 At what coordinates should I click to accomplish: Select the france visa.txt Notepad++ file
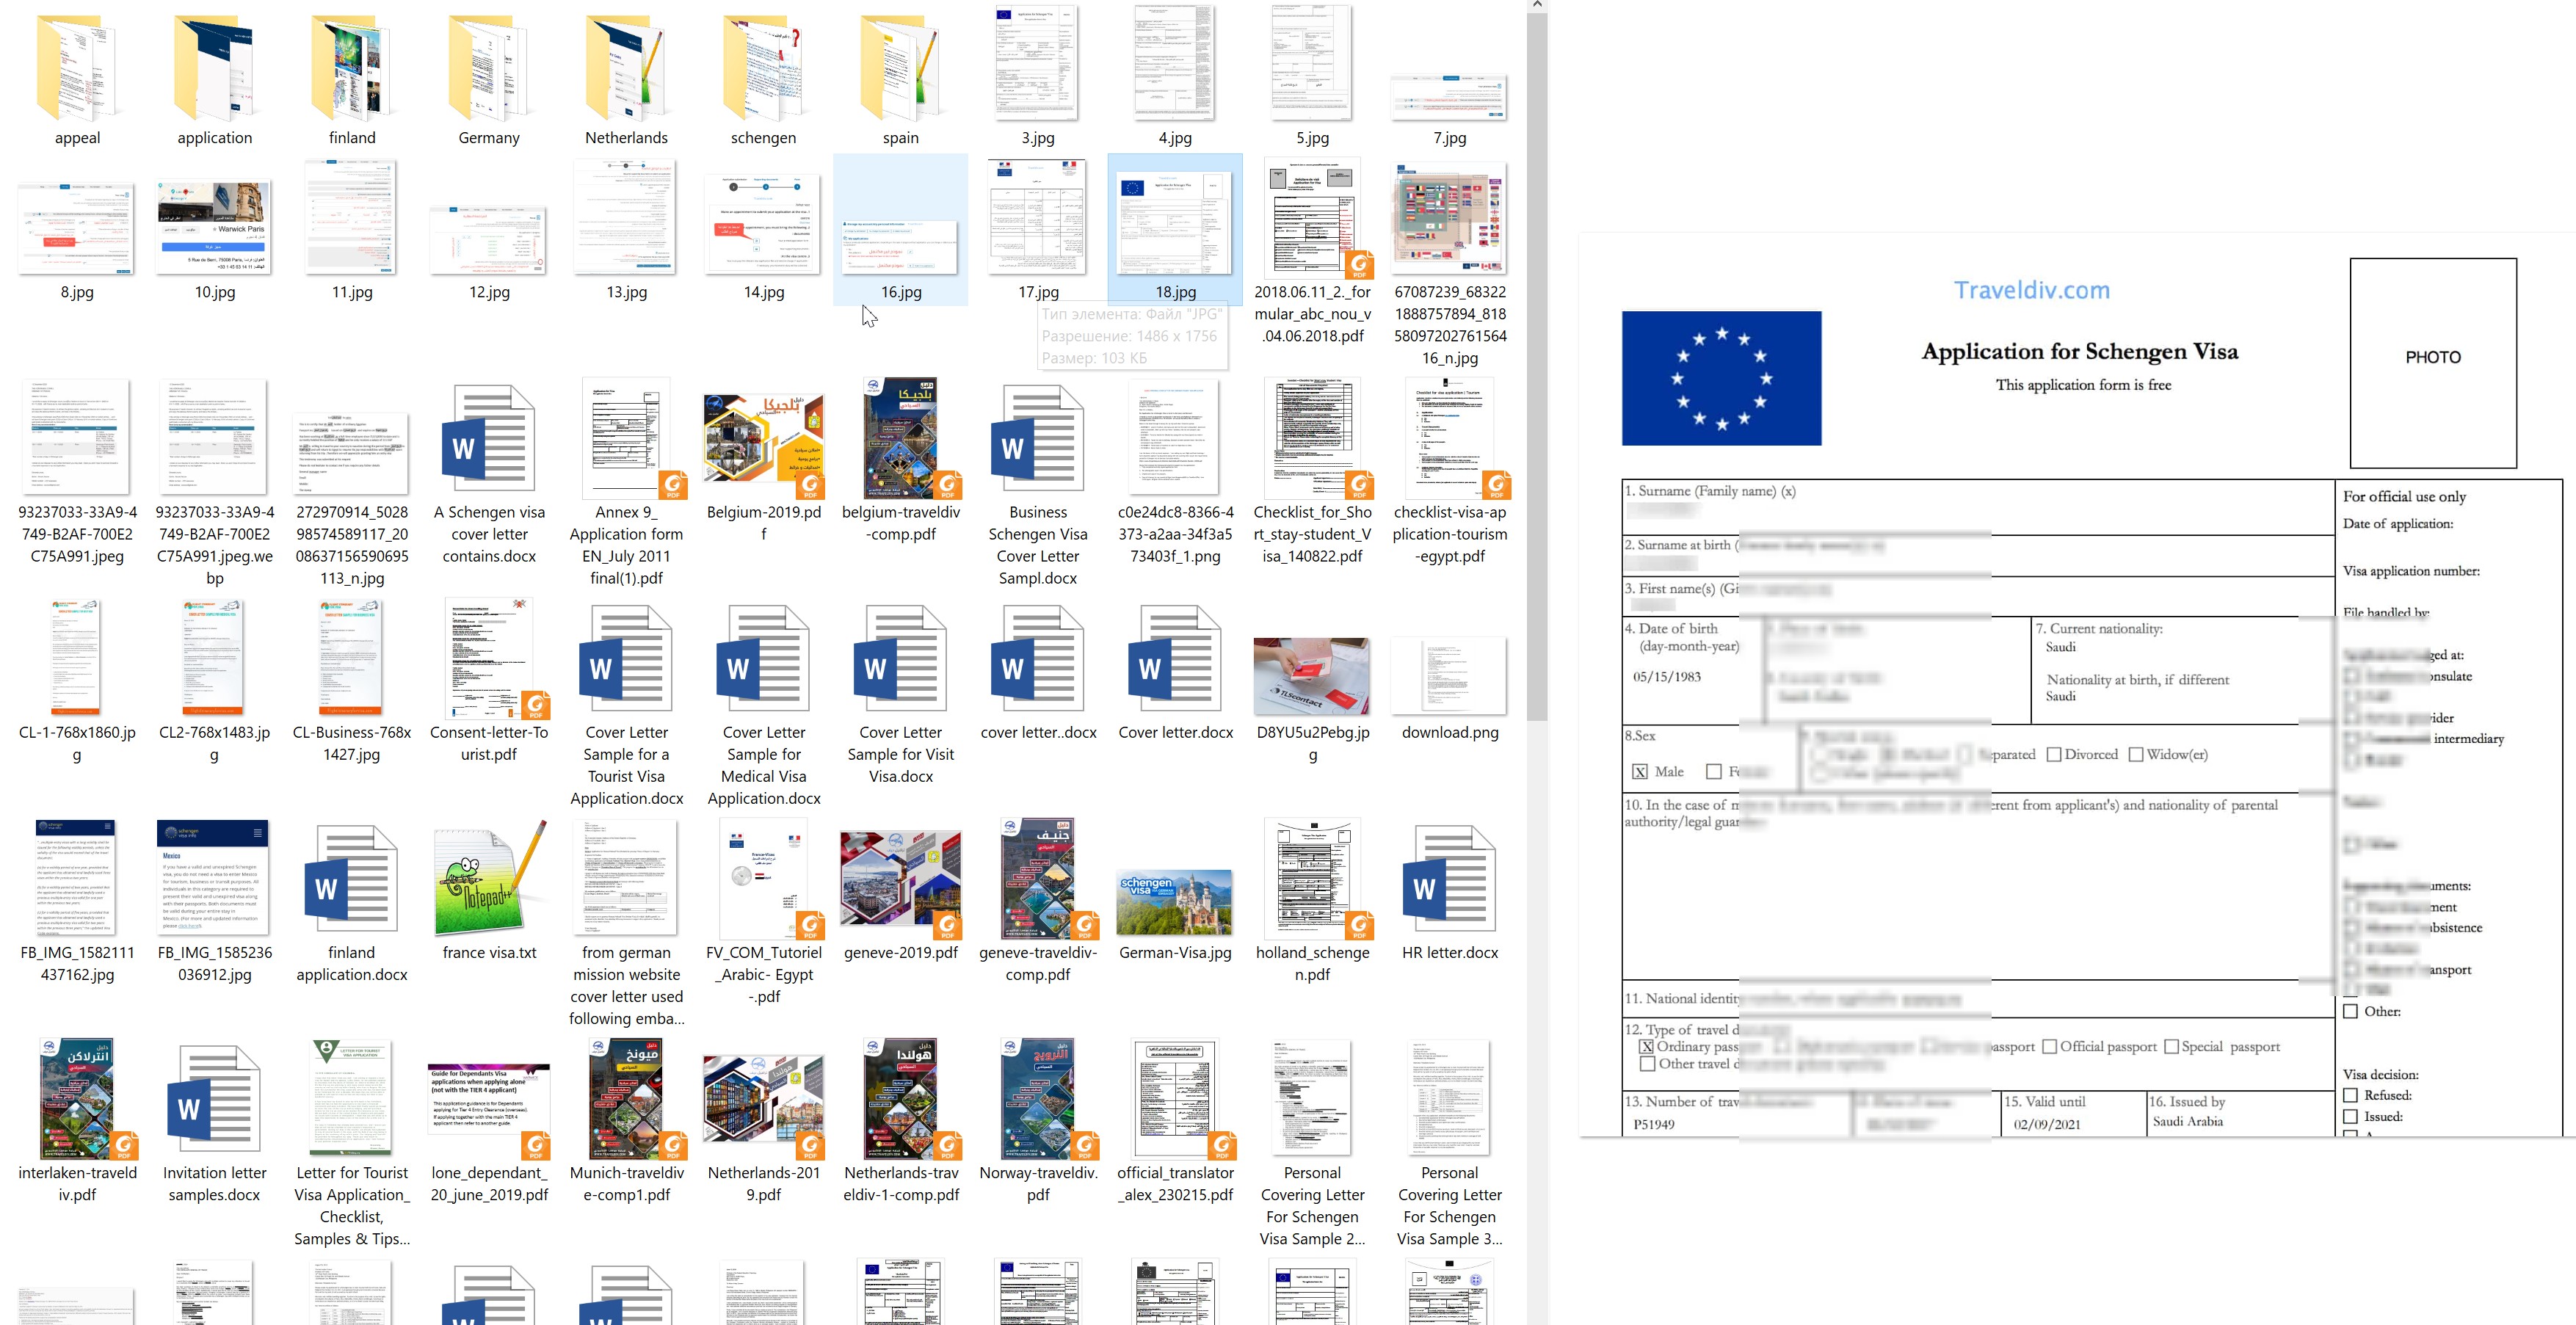pyautogui.click(x=489, y=880)
